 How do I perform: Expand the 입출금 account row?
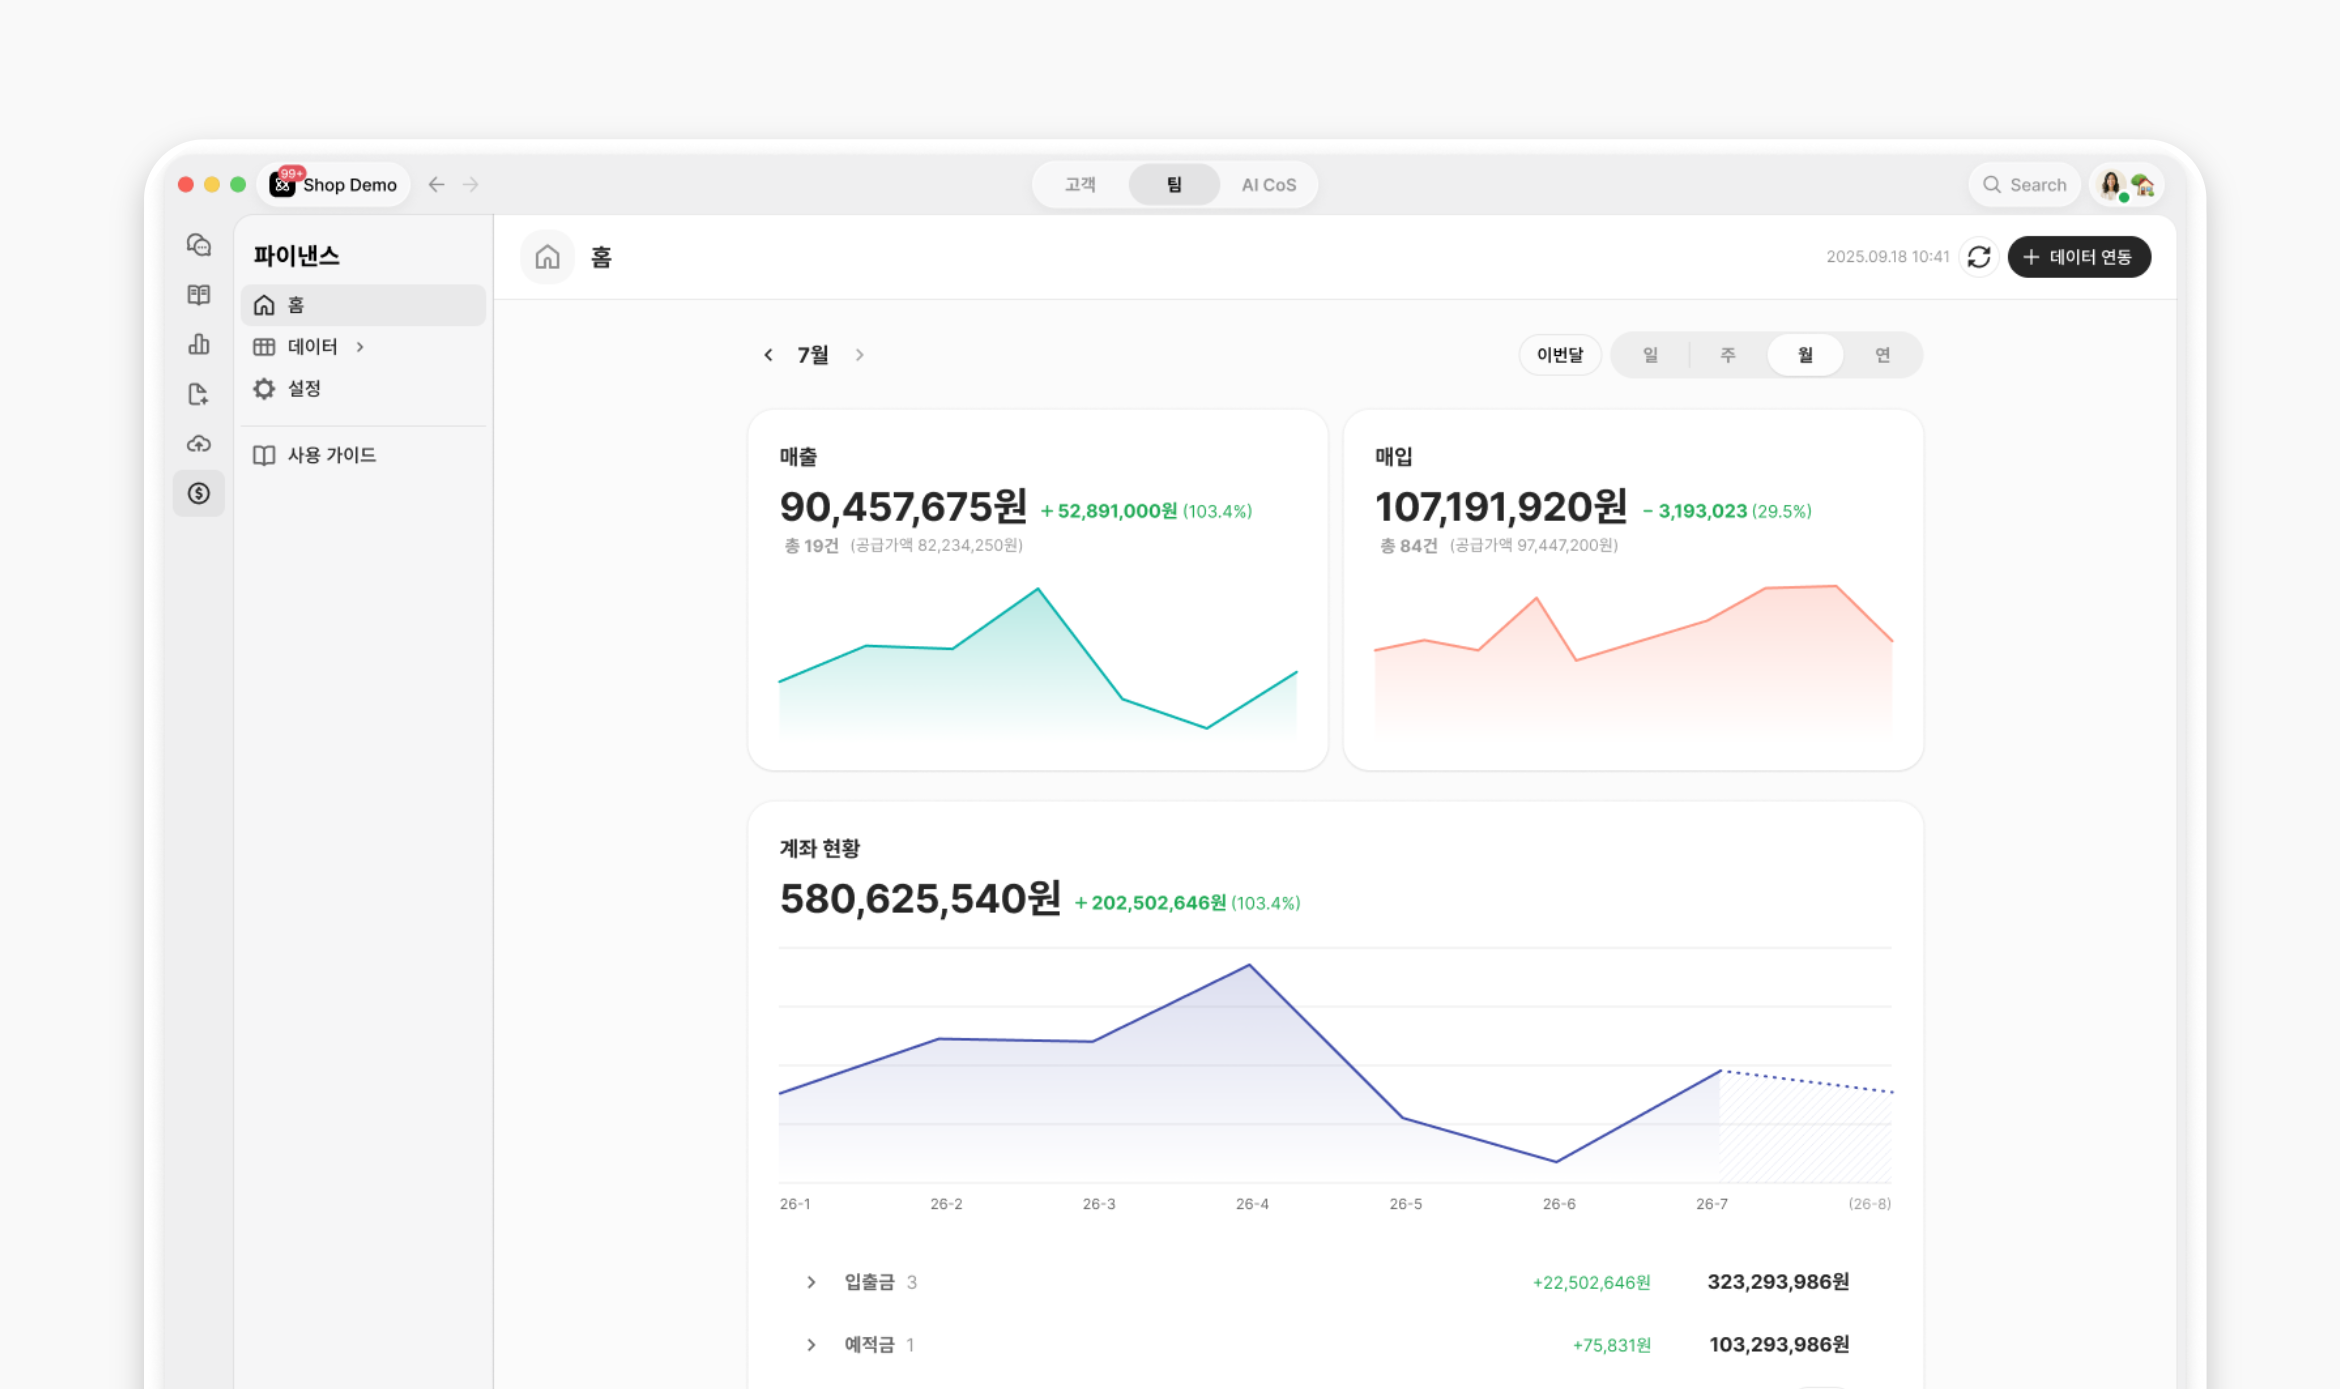click(x=811, y=1282)
